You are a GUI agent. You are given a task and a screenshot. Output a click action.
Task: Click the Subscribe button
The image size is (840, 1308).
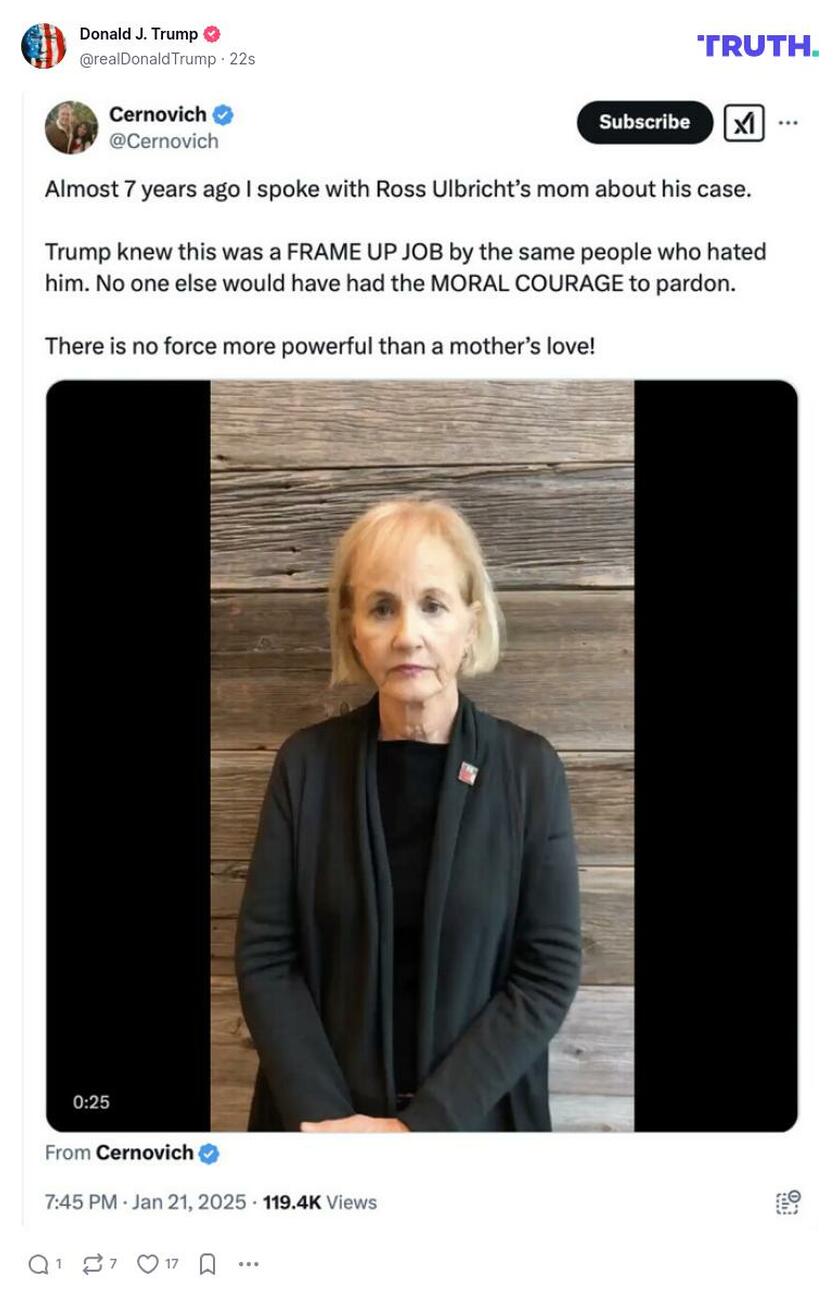point(645,122)
